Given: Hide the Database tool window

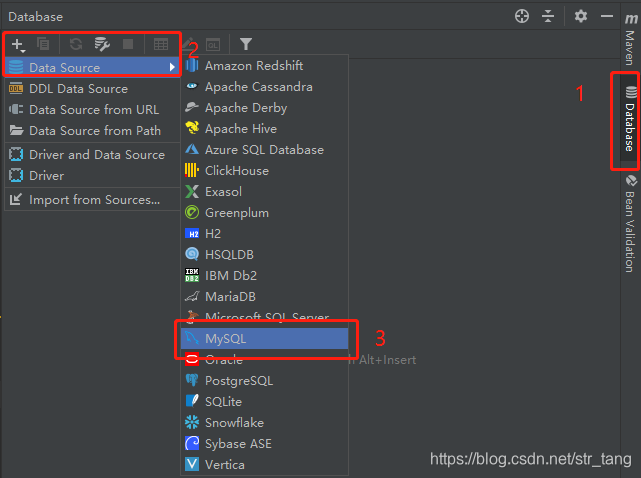Looking at the screenshot, I should (x=607, y=16).
